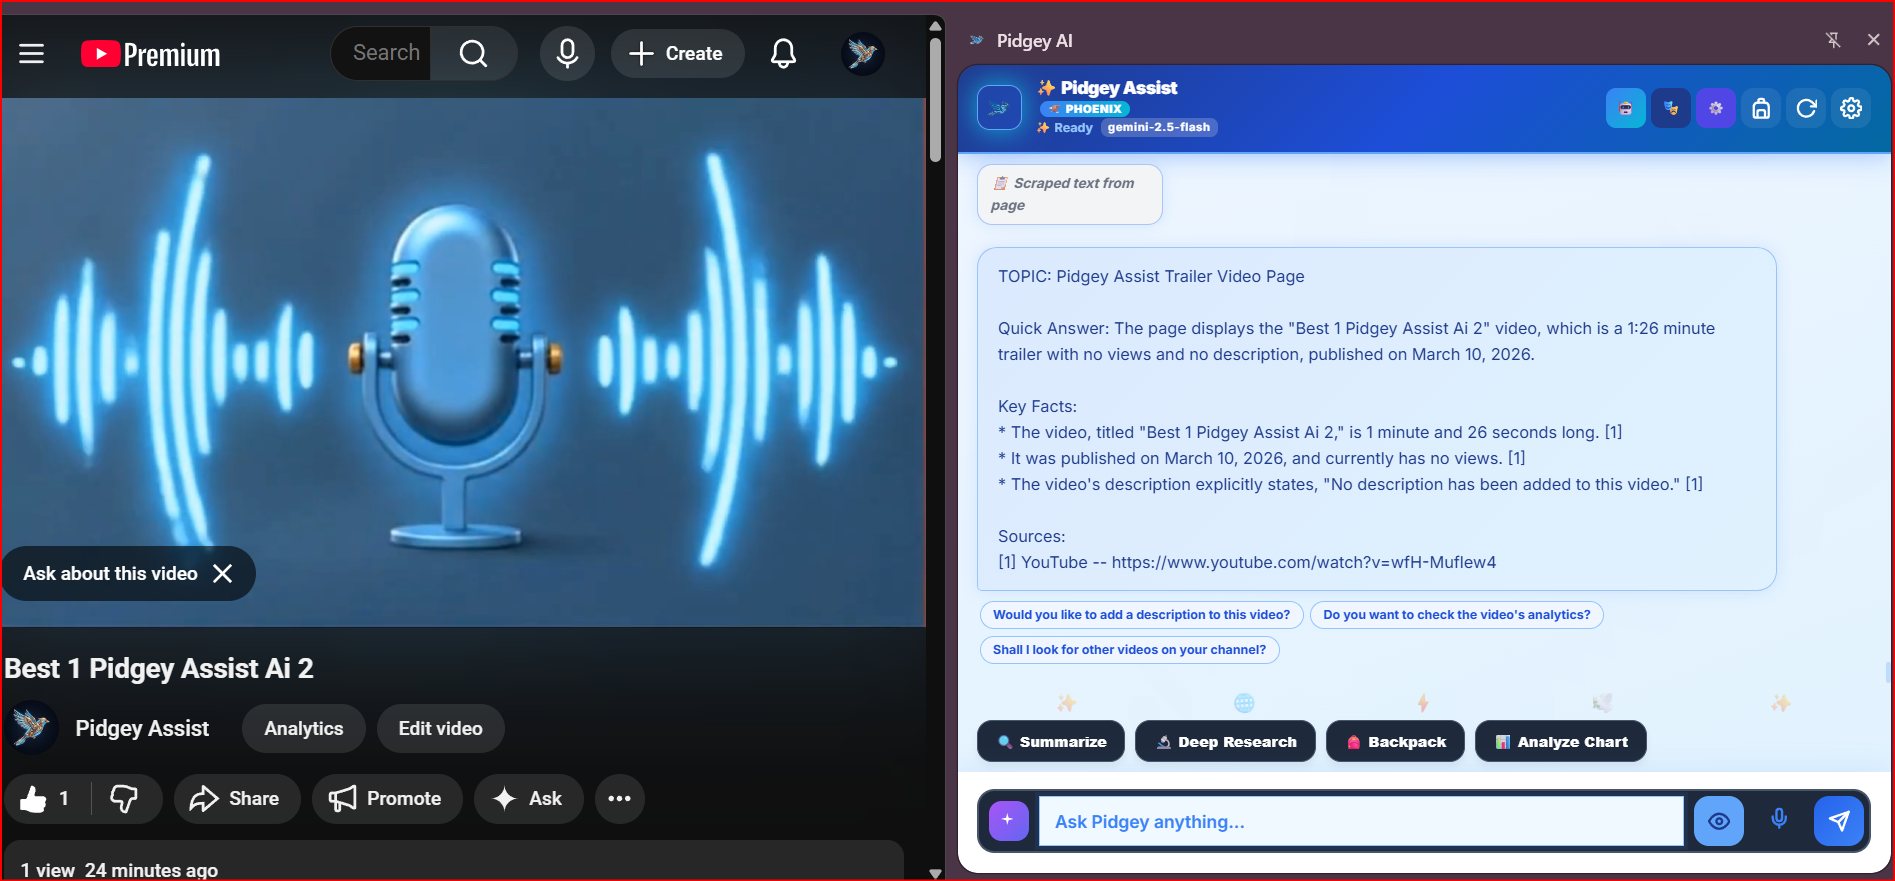
Task: Open YouTube notifications bell
Action: pos(783,53)
